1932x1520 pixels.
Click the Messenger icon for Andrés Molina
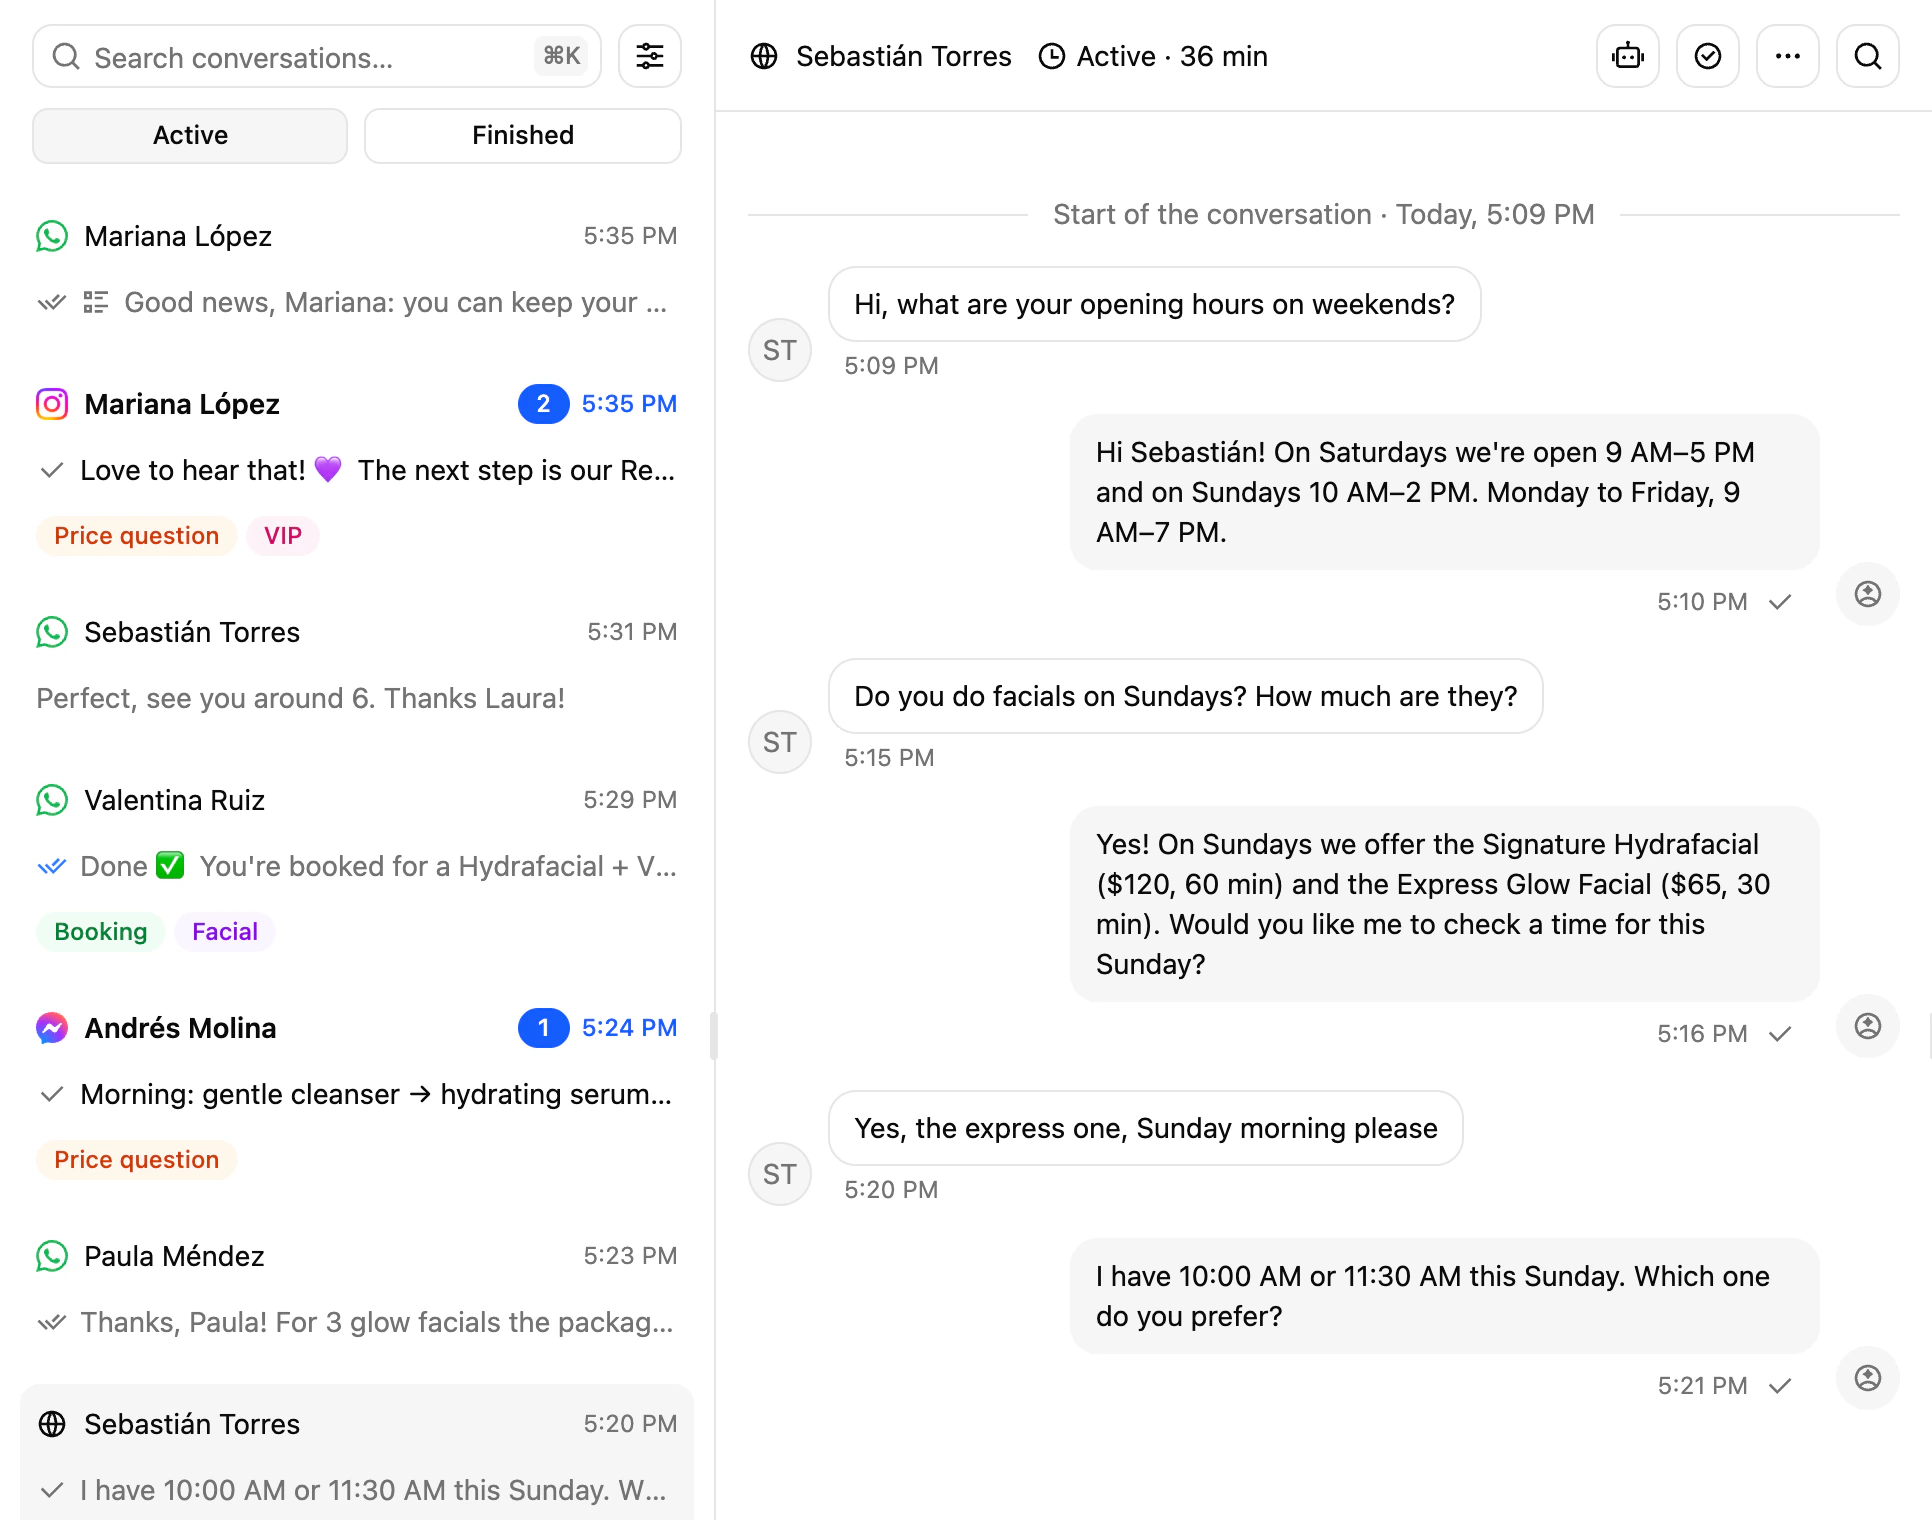tap(52, 1028)
